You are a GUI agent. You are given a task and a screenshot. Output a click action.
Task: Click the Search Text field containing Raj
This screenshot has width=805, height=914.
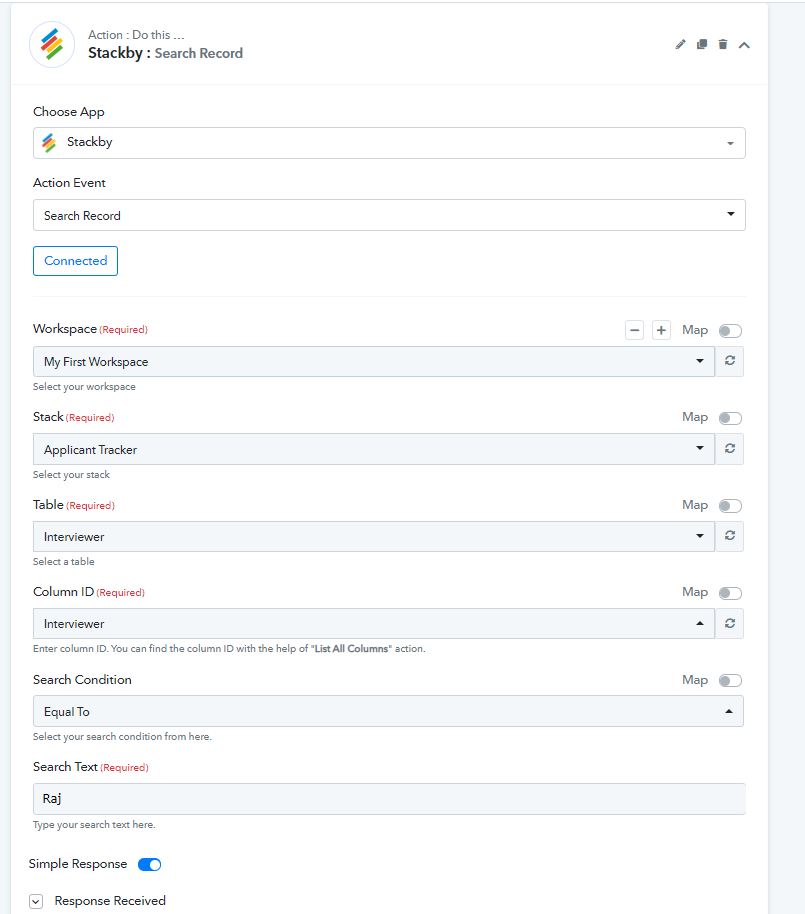pos(389,799)
